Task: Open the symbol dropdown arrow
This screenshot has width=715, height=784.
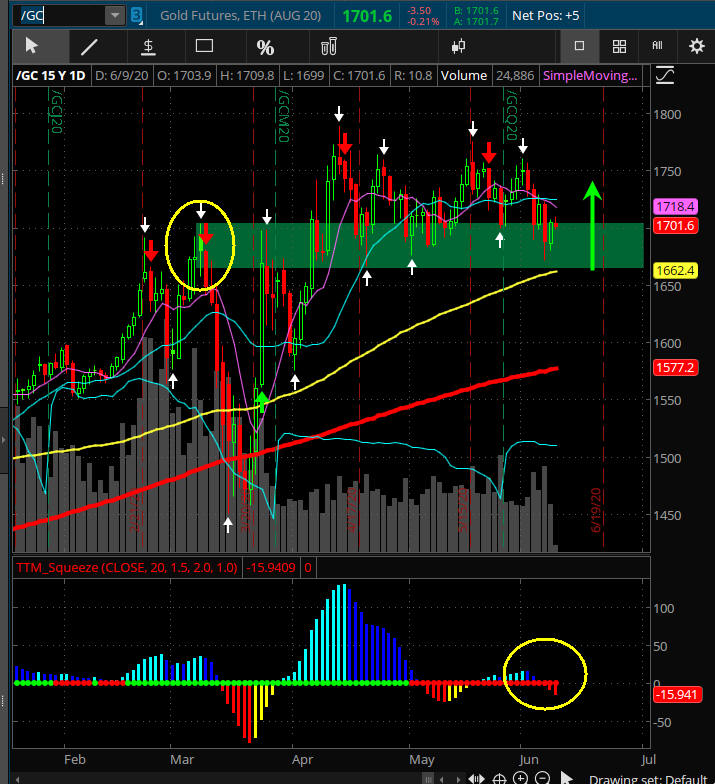Action: pos(114,16)
